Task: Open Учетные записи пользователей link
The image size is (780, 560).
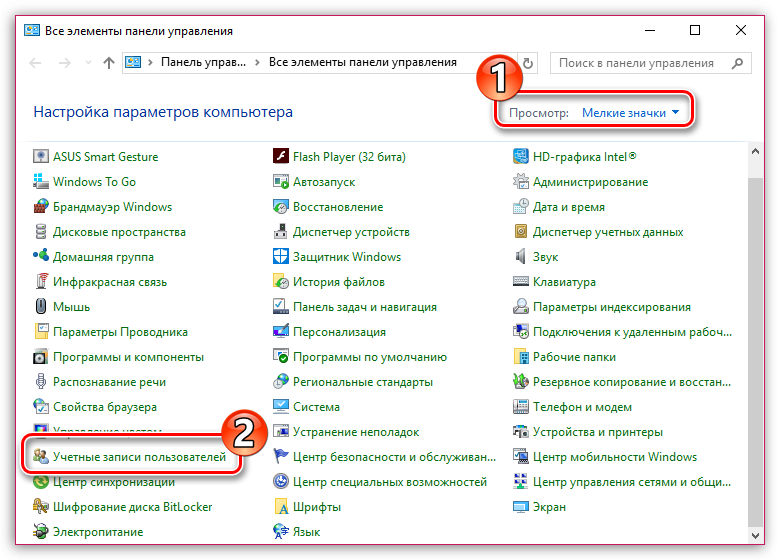Action: [139, 457]
